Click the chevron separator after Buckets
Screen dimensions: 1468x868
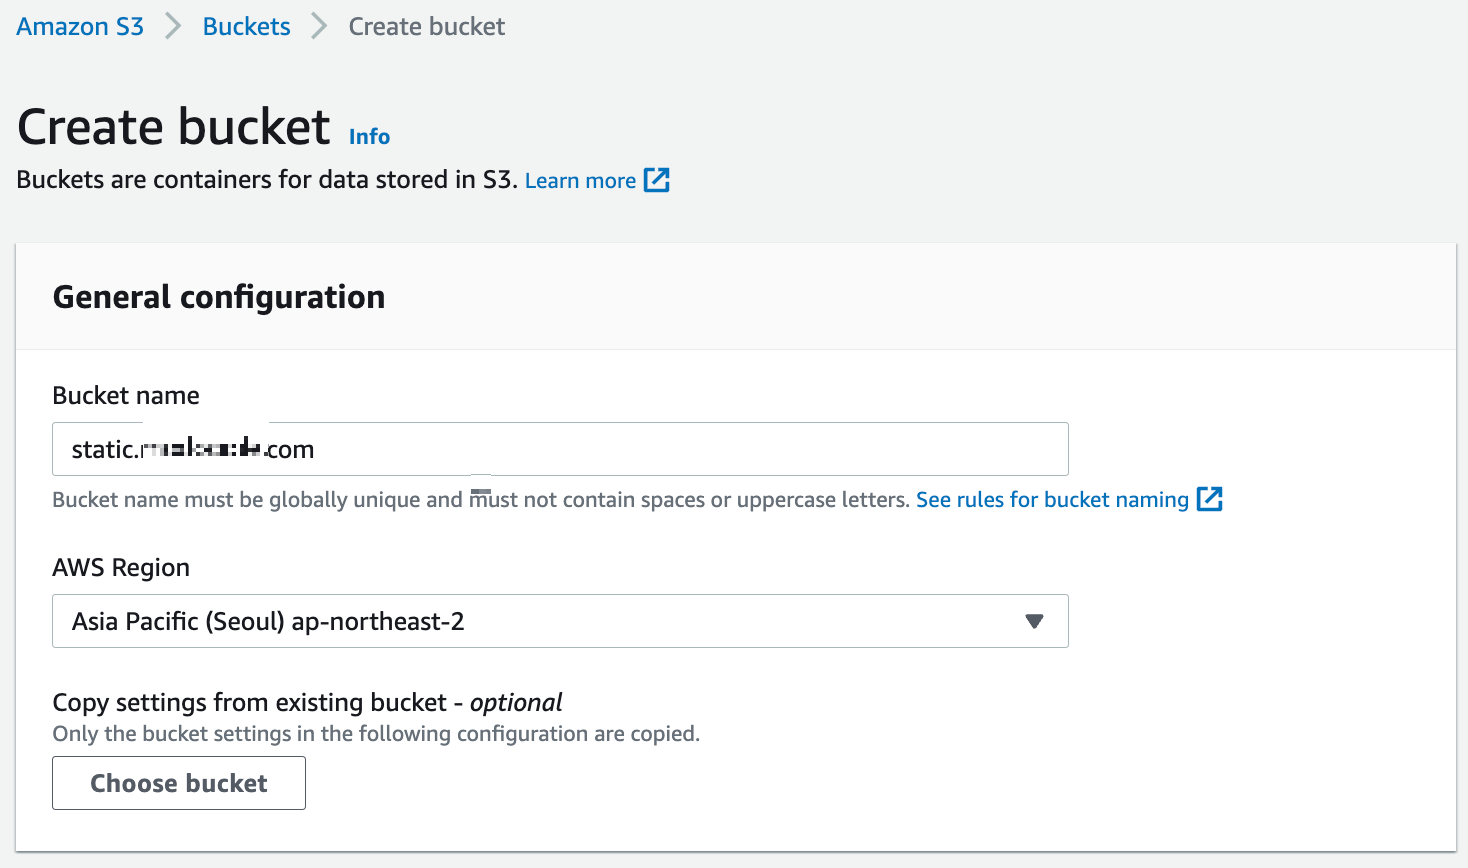(x=319, y=27)
